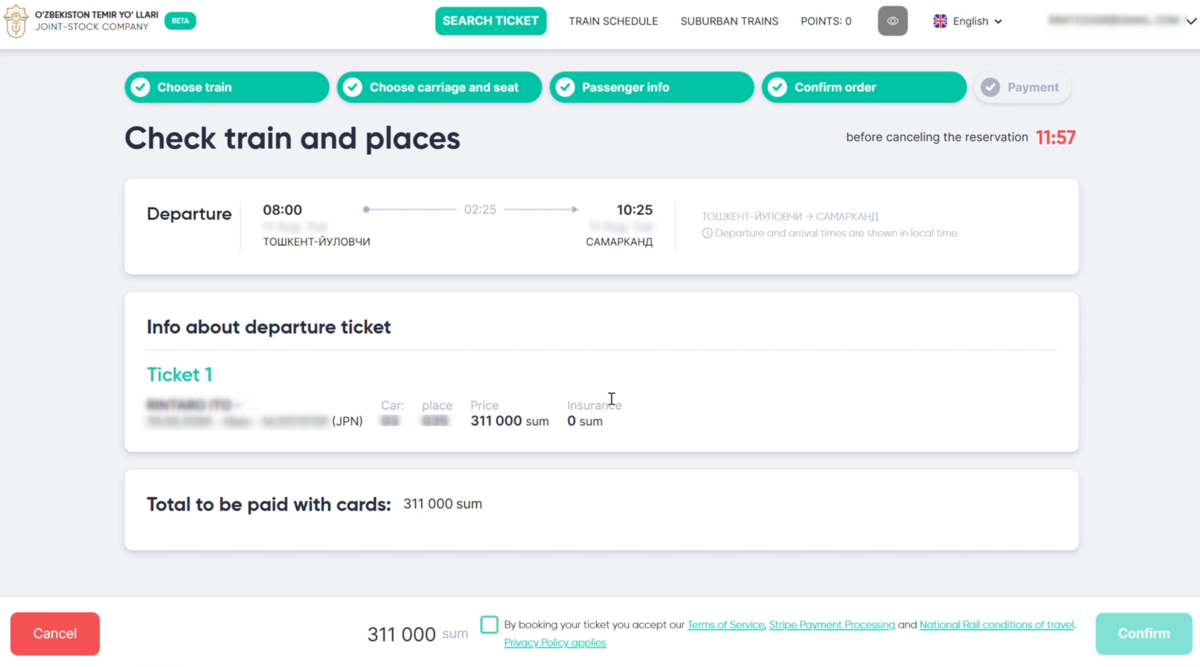The width and height of the screenshot is (1200, 667).
Task: Toggle the eye accessibility view button
Action: click(x=893, y=21)
